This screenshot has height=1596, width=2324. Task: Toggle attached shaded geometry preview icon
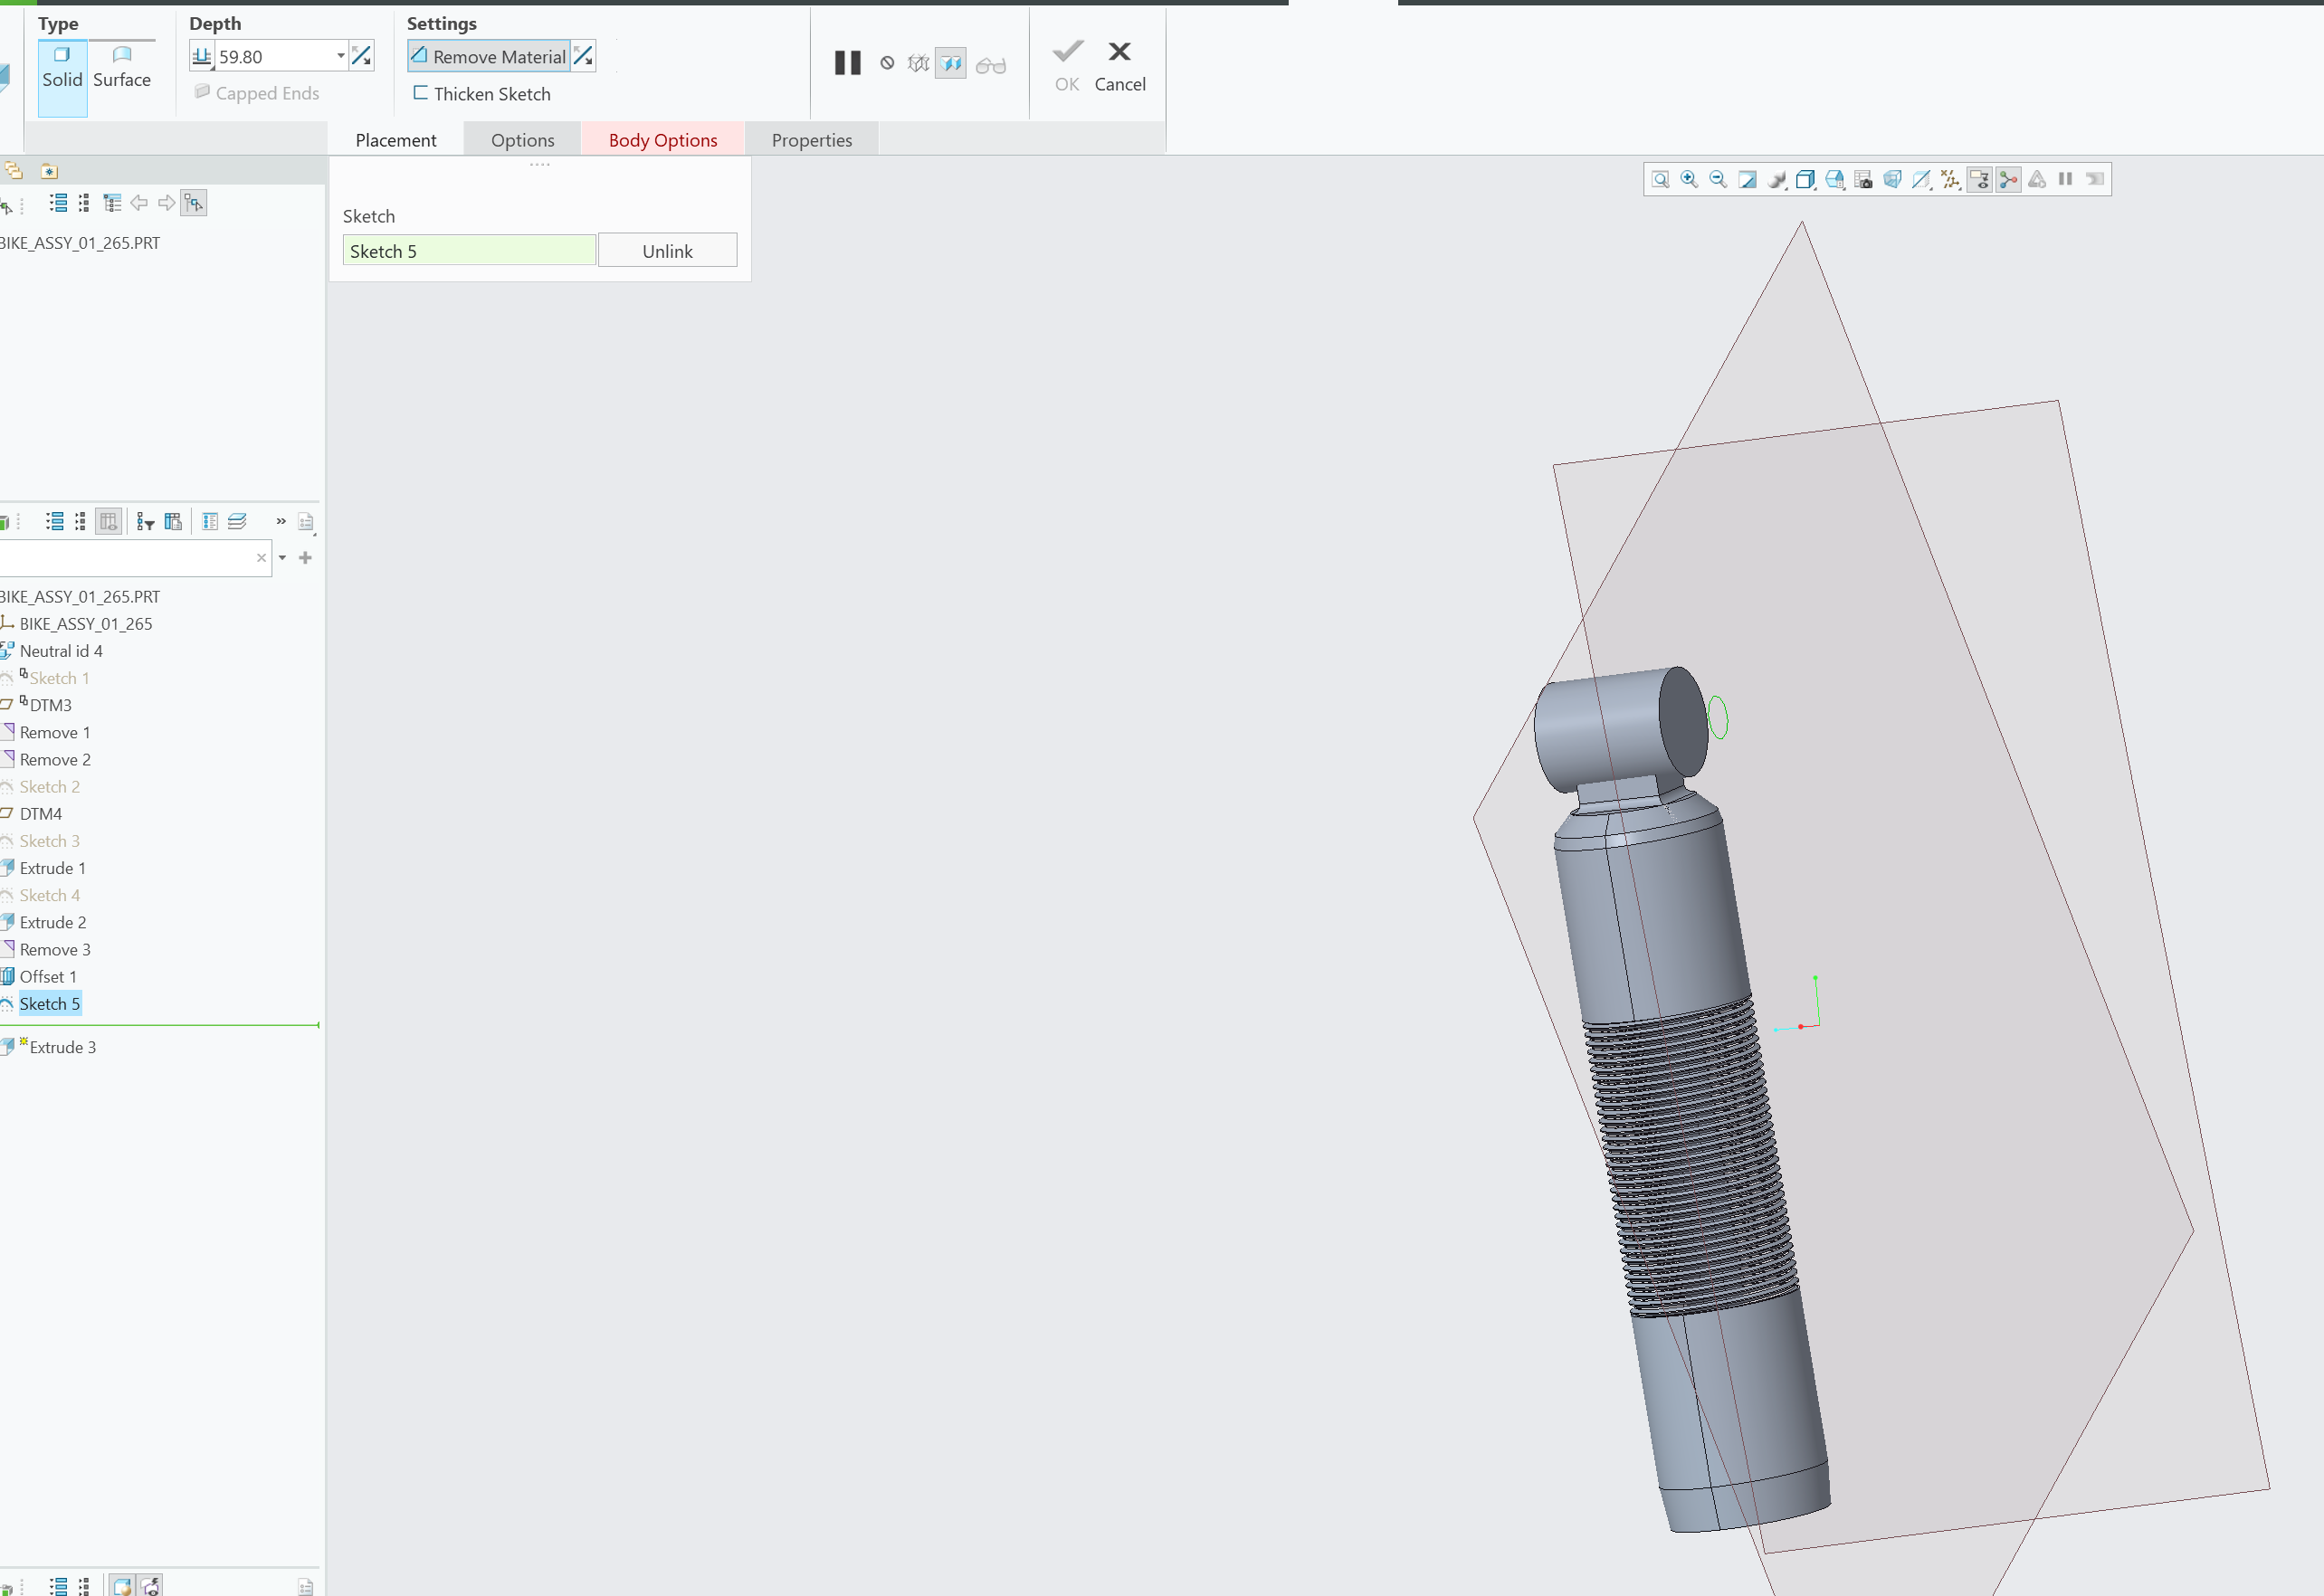951,63
